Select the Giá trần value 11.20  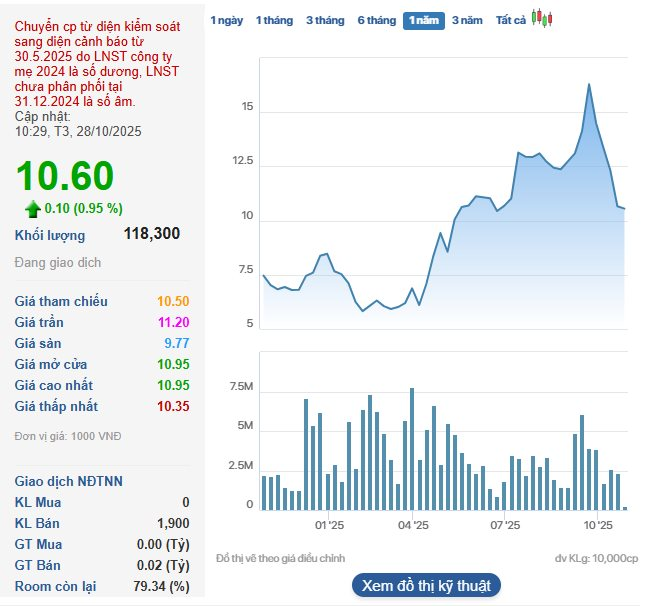173,322
